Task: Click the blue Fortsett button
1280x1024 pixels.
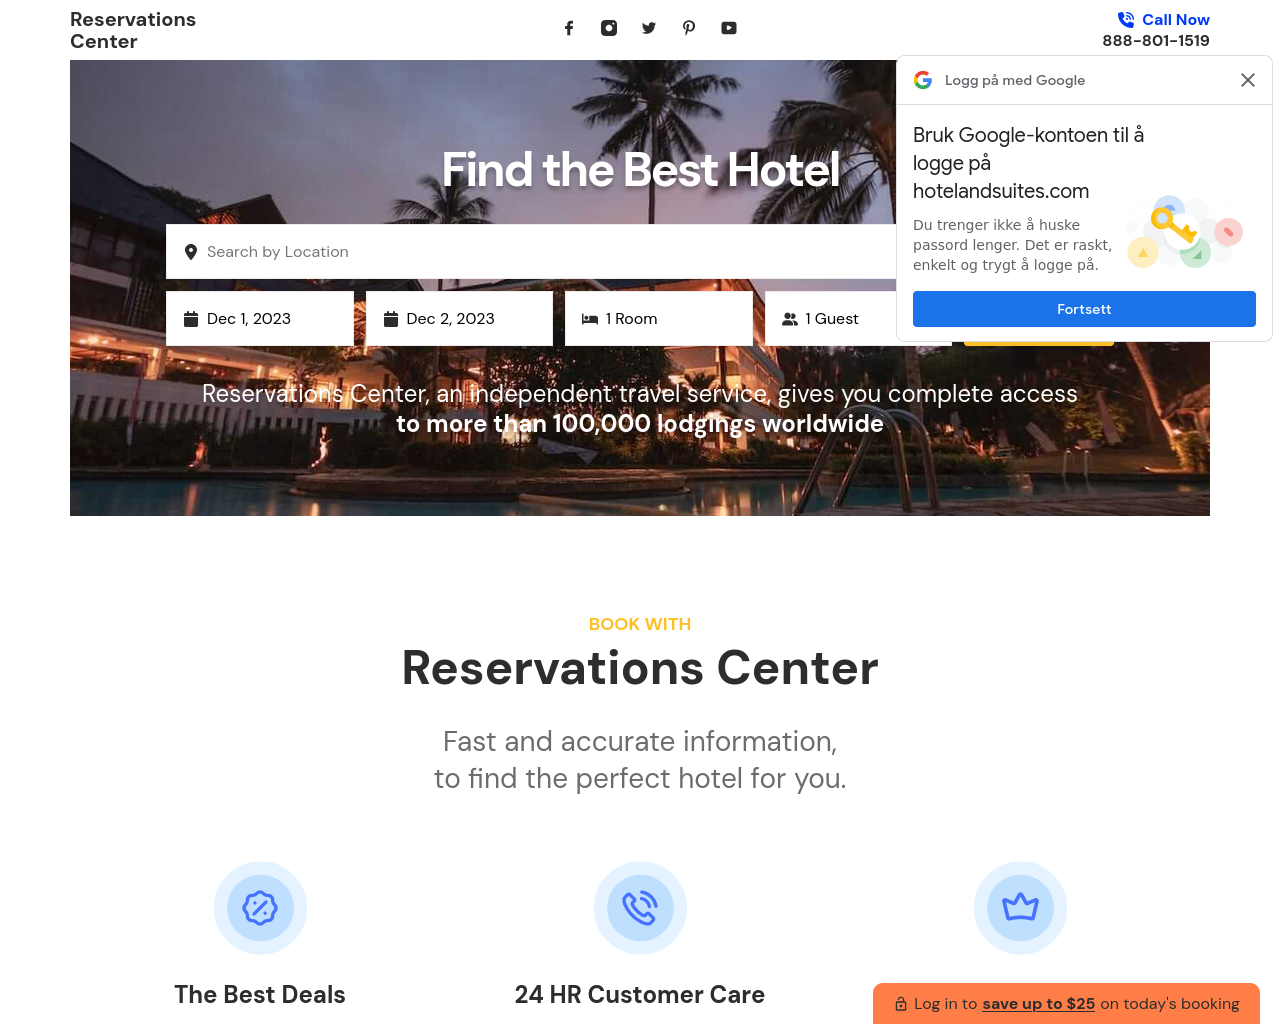Action: [1084, 309]
